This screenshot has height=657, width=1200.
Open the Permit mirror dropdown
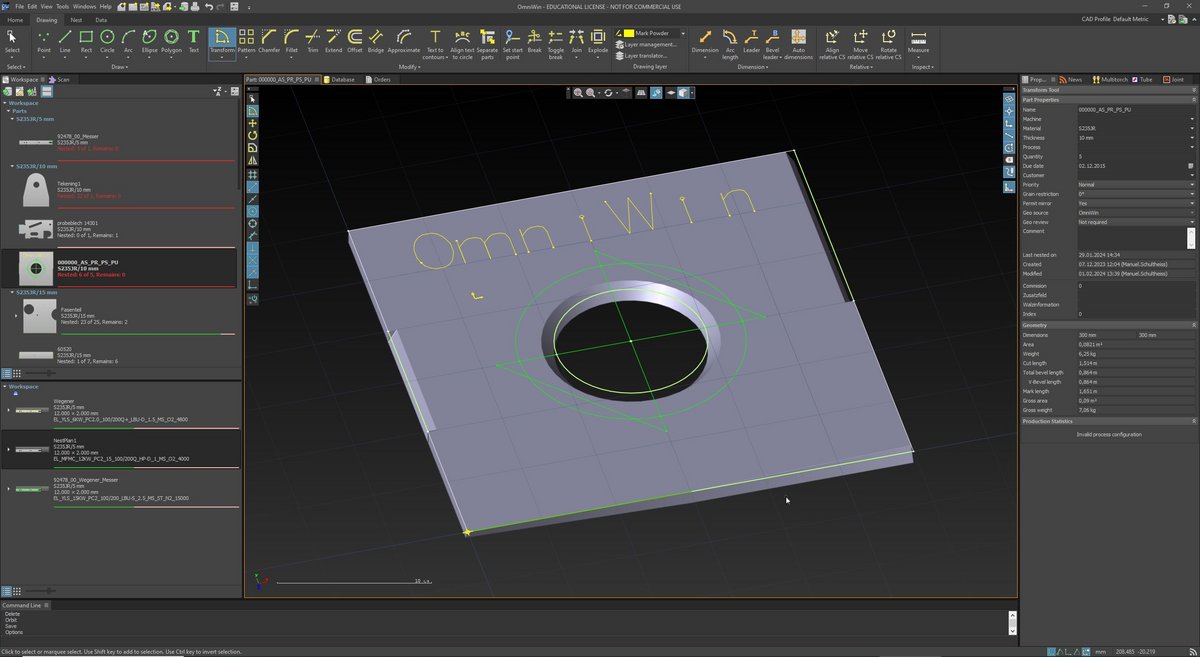1191,203
